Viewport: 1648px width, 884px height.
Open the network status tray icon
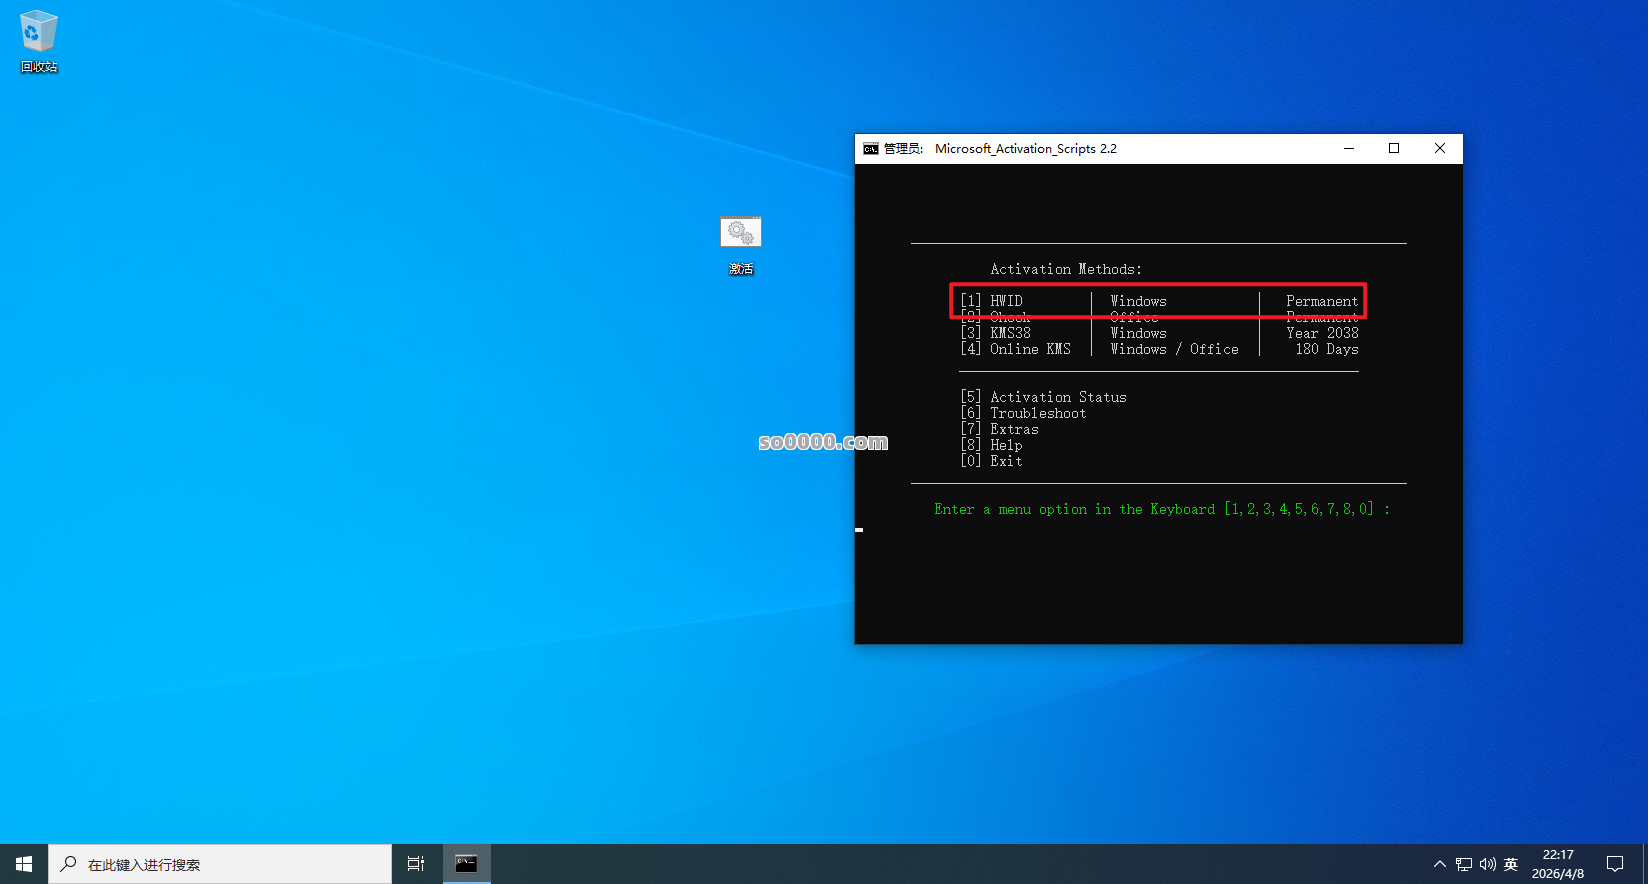pyautogui.click(x=1464, y=864)
